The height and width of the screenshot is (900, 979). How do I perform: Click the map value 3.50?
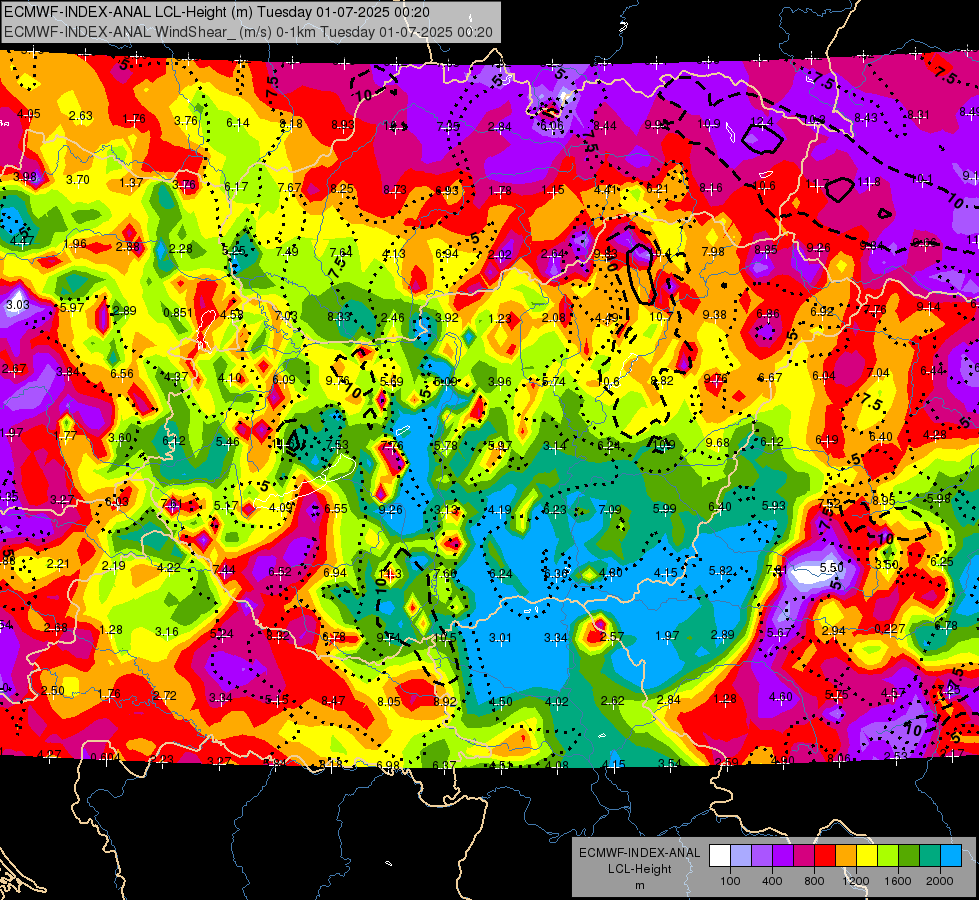887,565
